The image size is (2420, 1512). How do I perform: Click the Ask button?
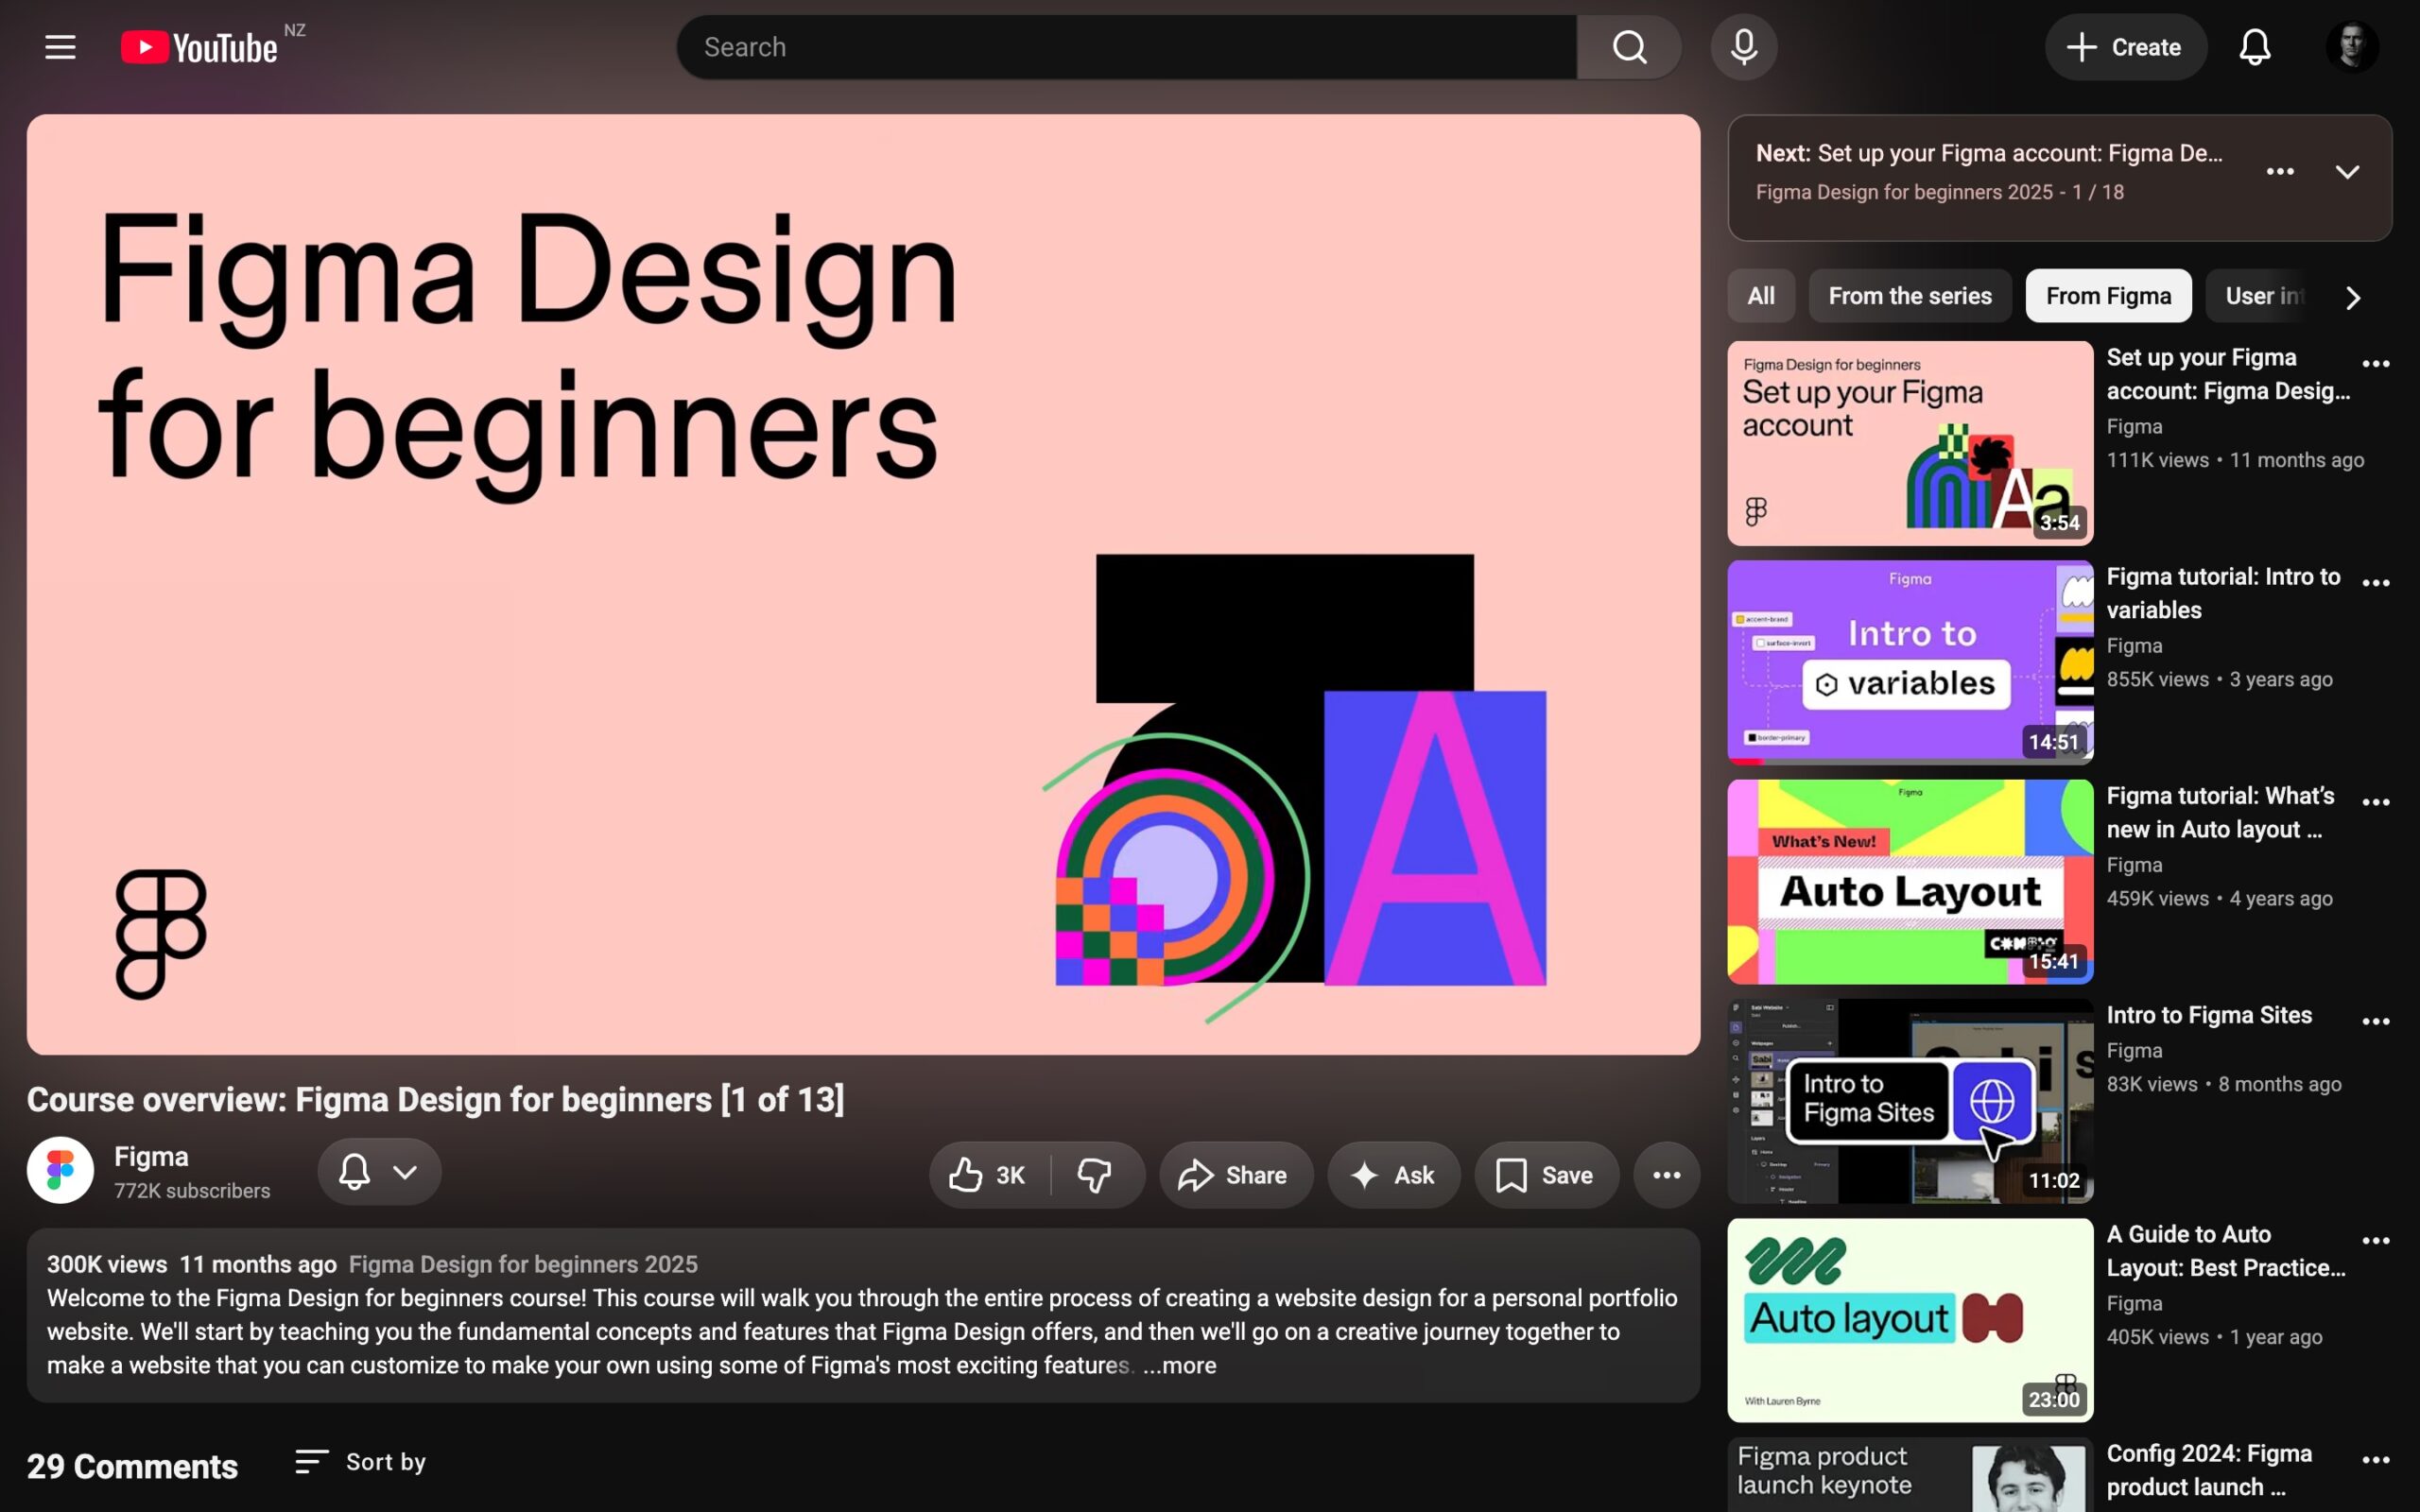(x=1393, y=1175)
